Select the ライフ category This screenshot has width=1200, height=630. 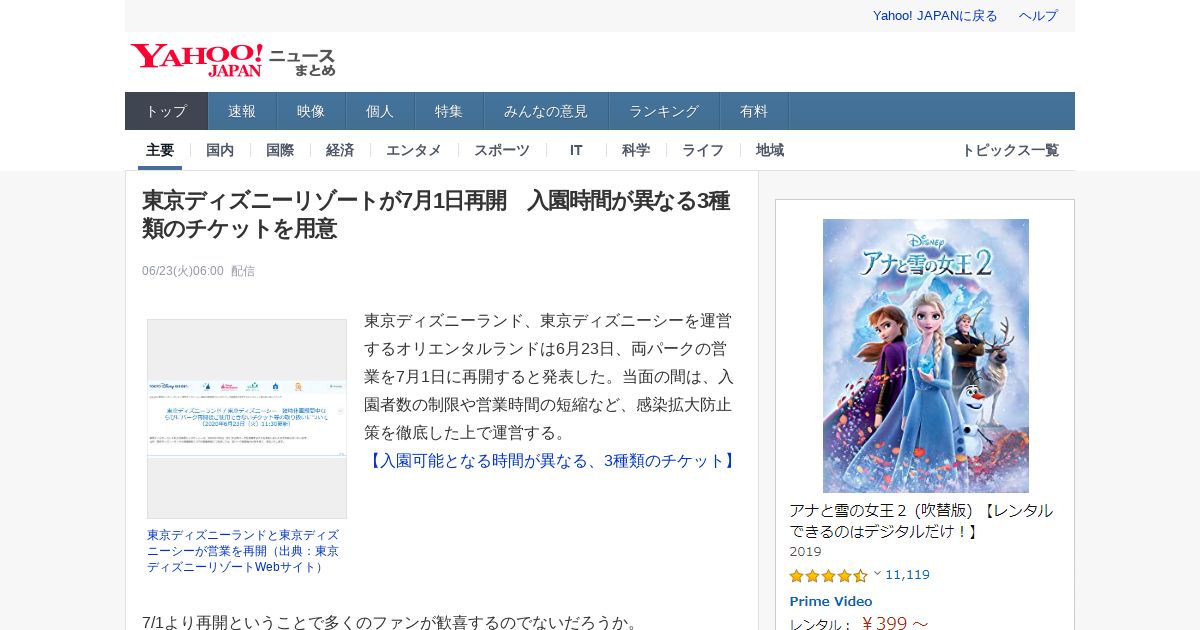tap(703, 150)
